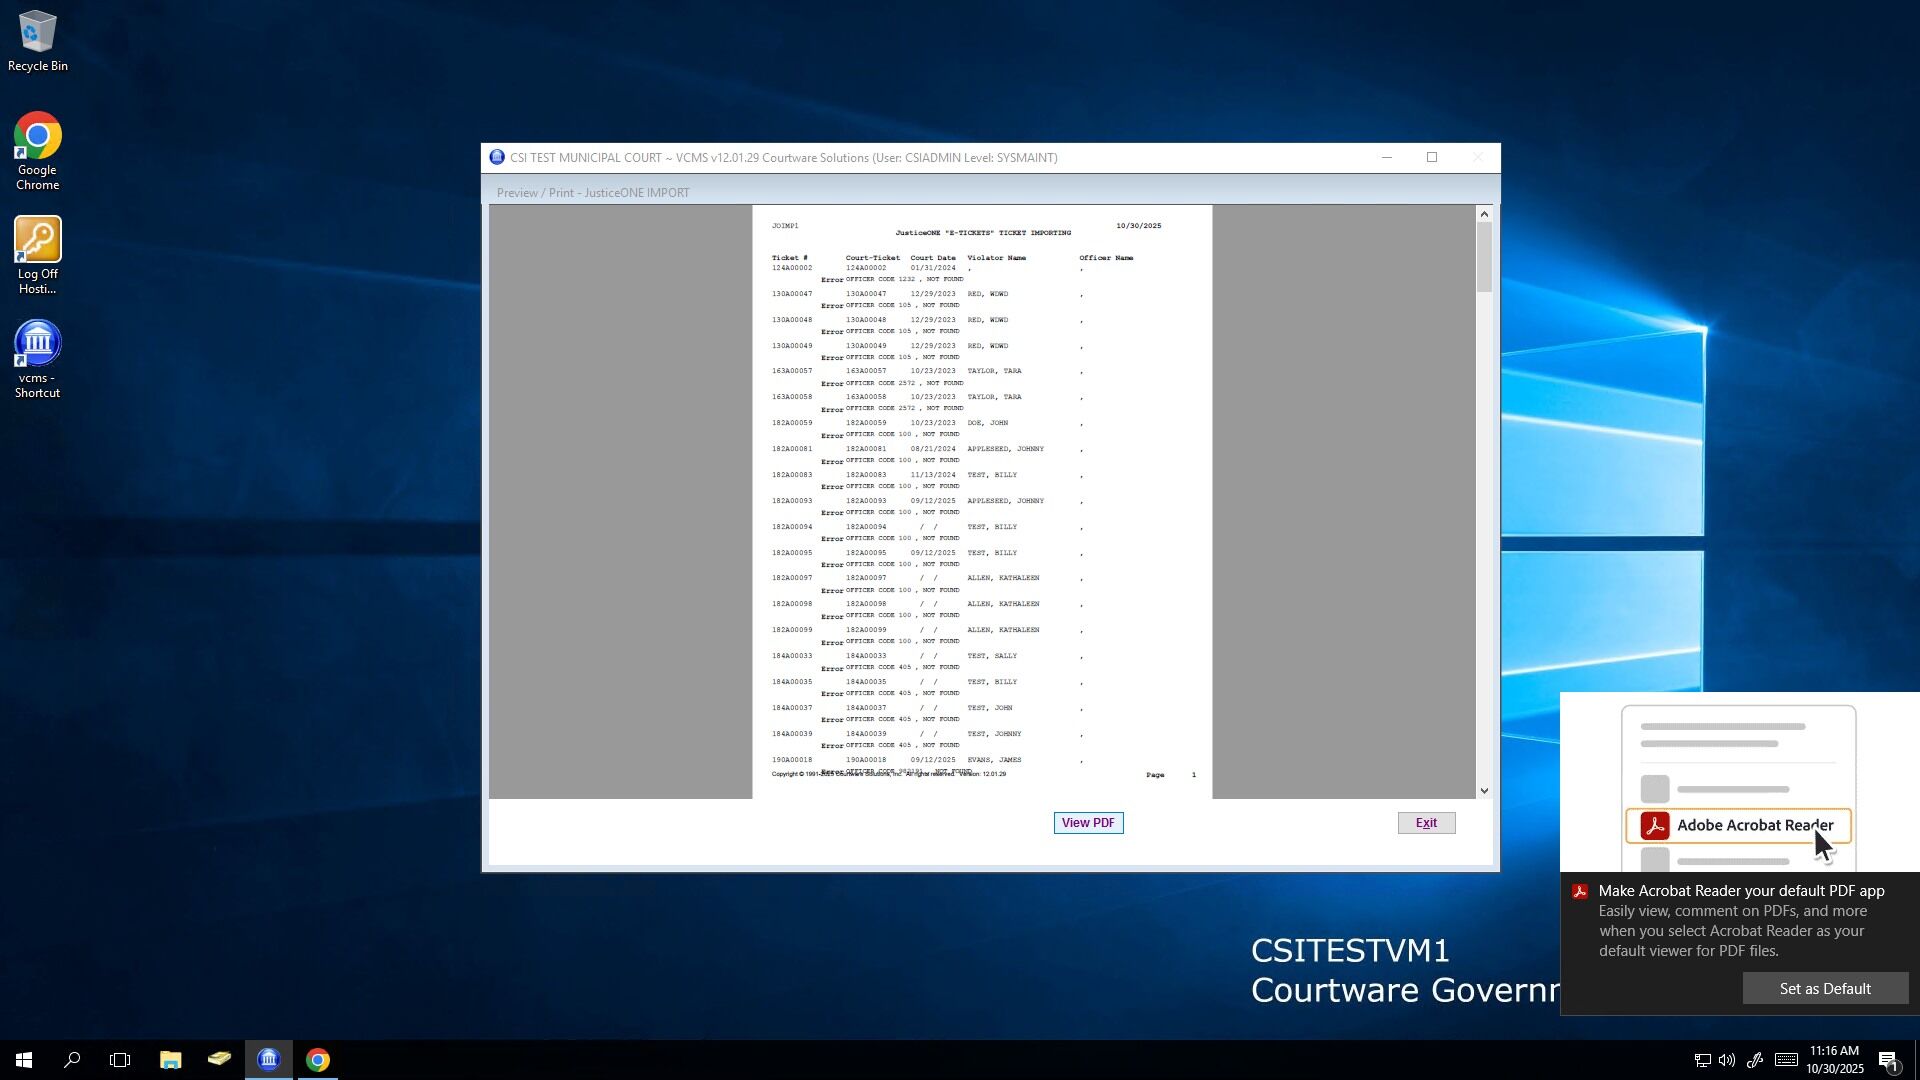Image resolution: width=1920 pixels, height=1080 pixels.
Task: Click the volume speaker tray icon
Action: (1727, 1060)
